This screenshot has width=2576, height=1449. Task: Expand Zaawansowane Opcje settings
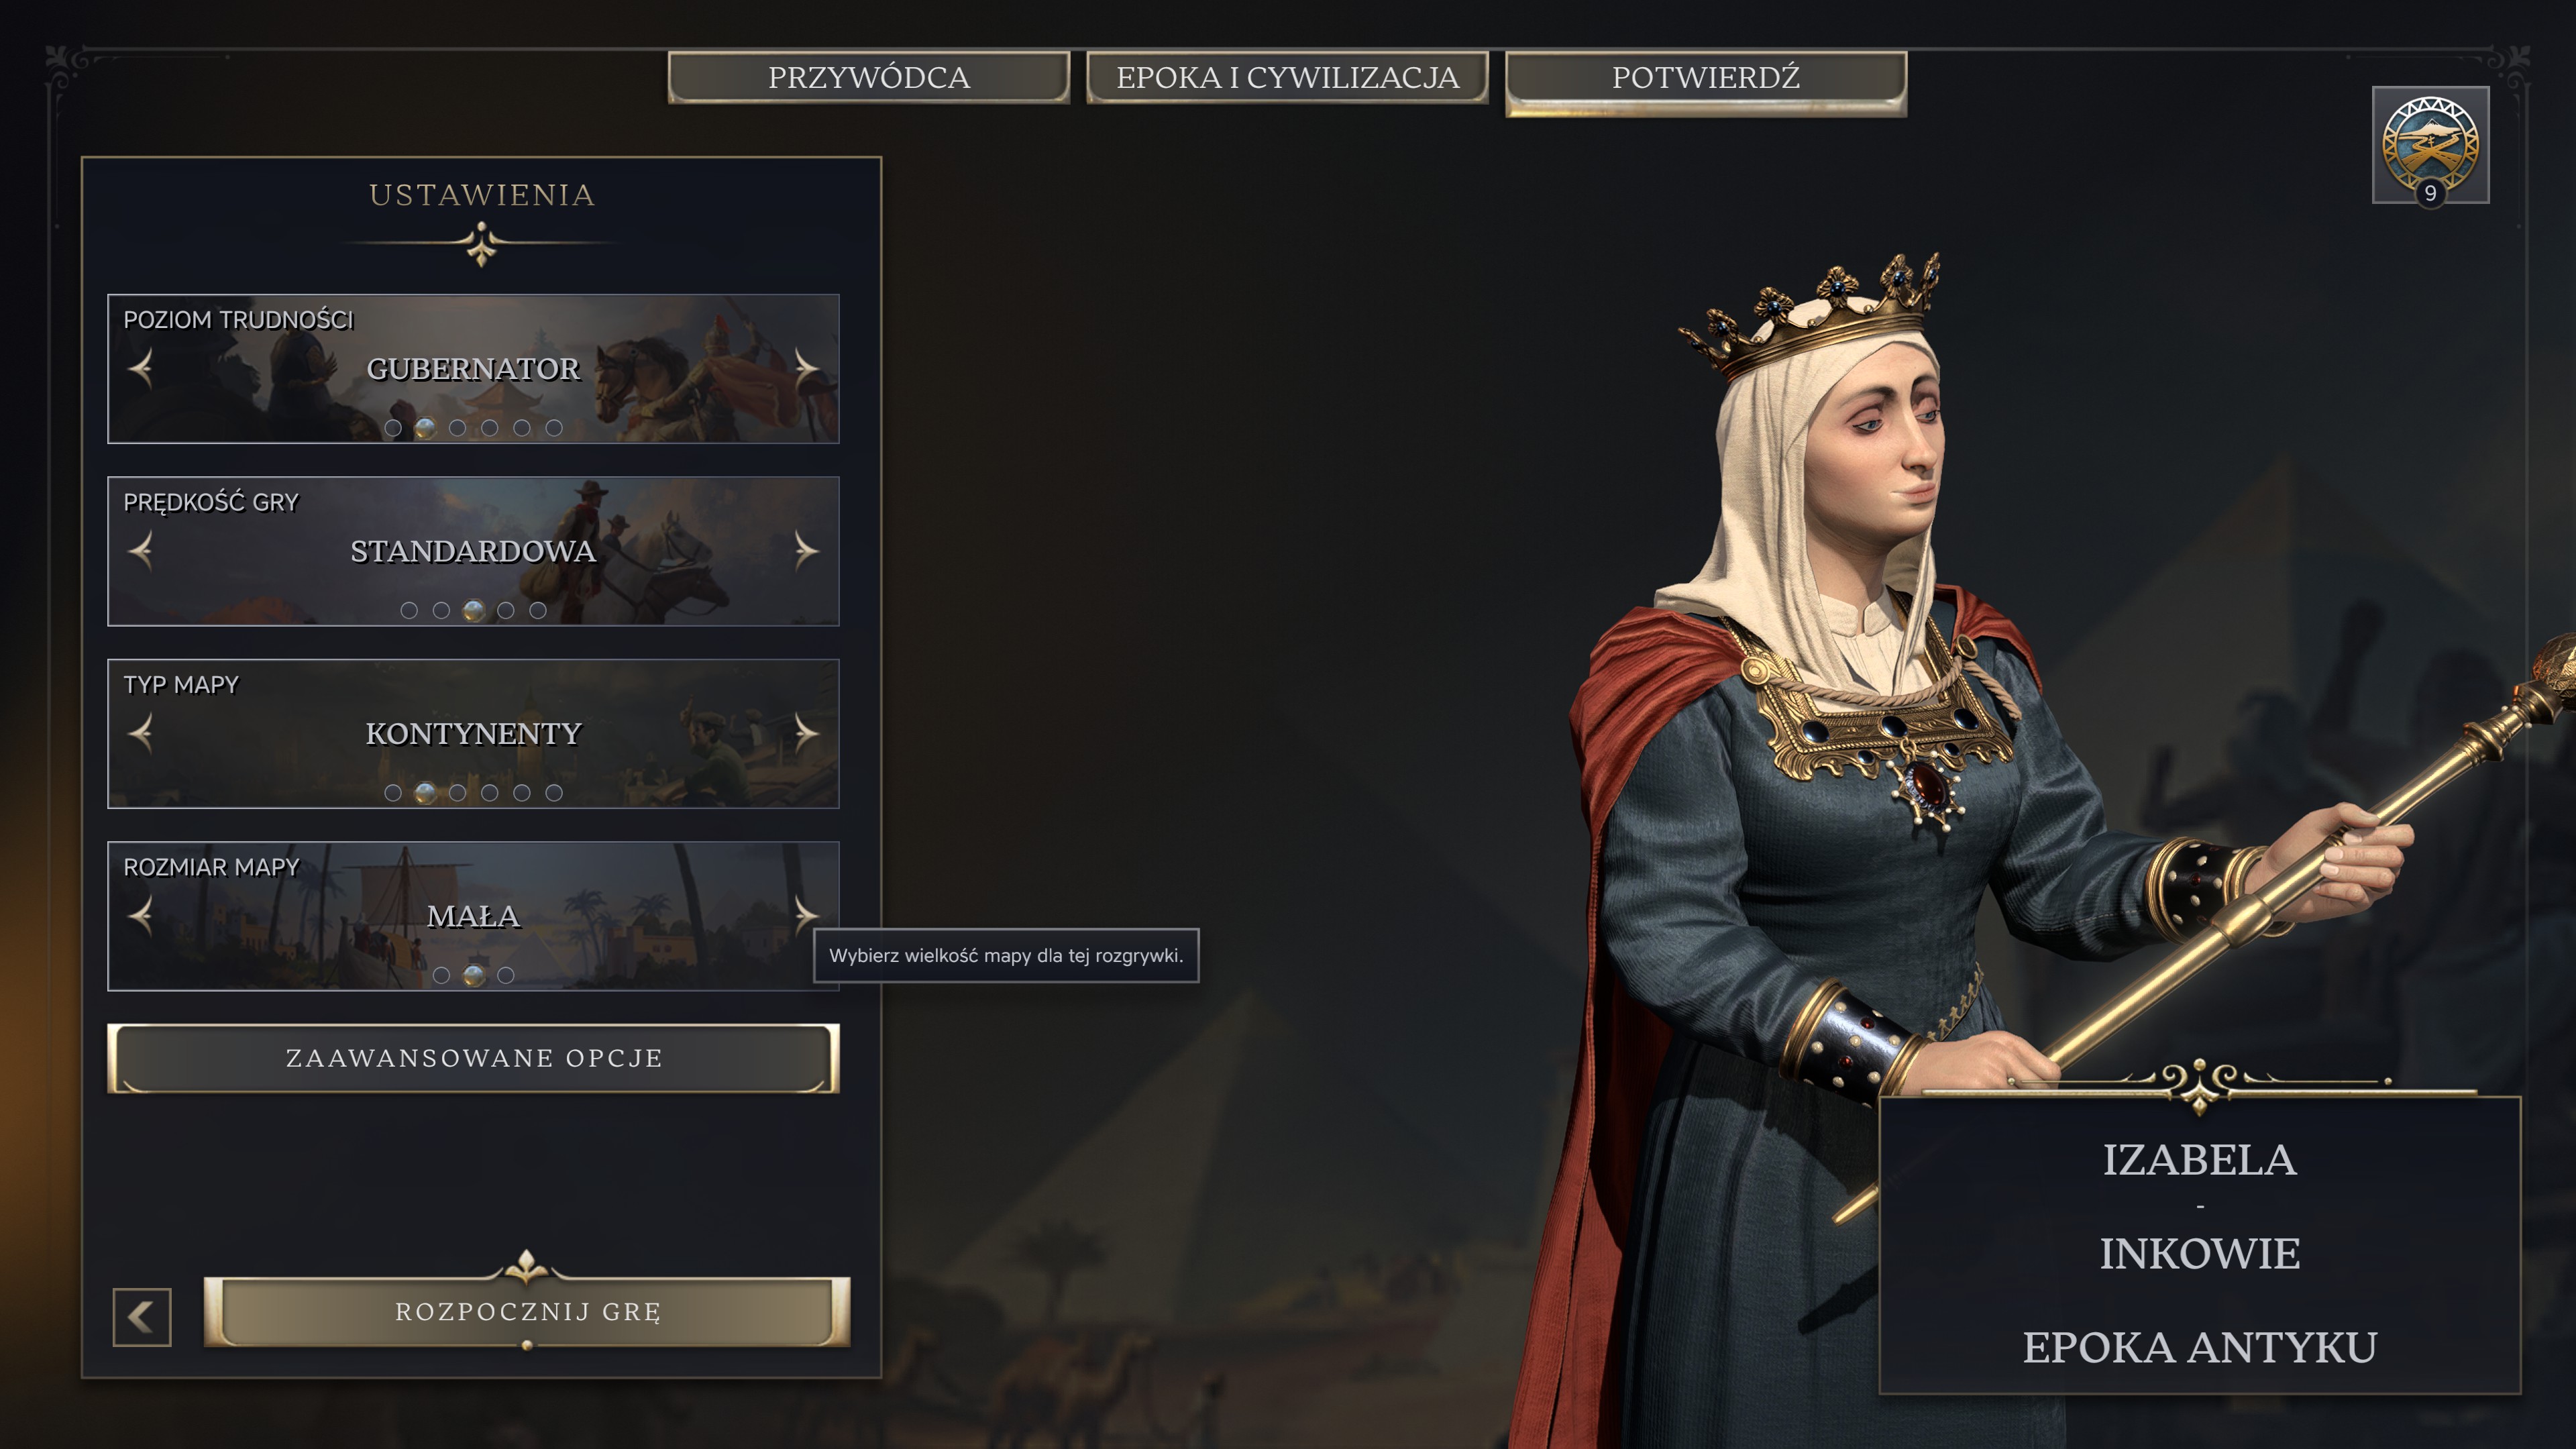(x=473, y=1058)
